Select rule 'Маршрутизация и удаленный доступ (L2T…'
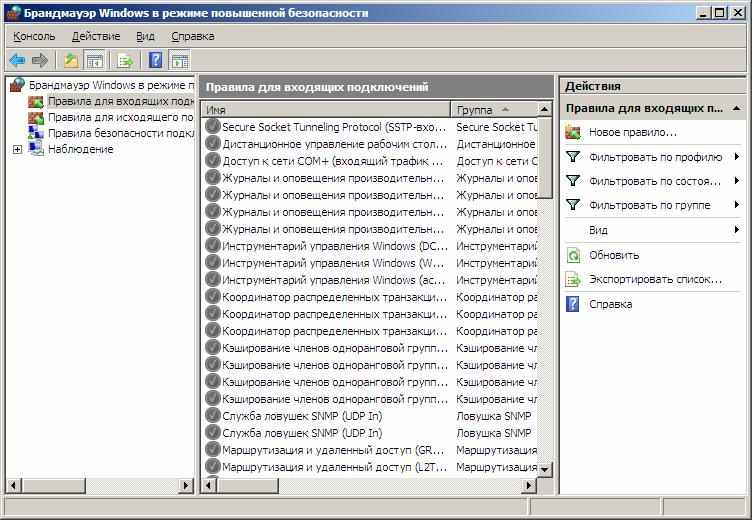The height and width of the screenshot is (520, 752). 334,467
